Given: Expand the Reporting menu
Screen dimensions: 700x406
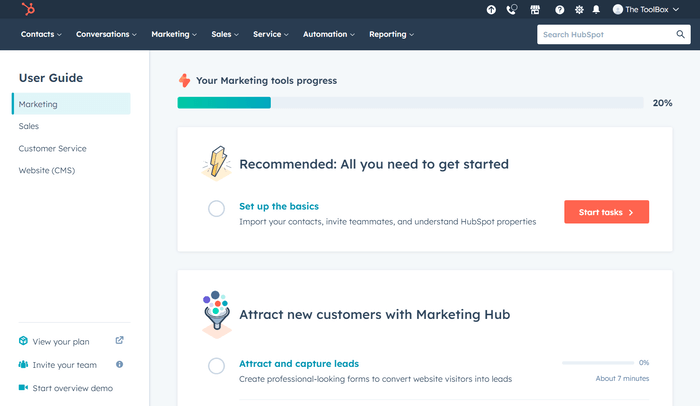Looking at the screenshot, I should 391,34.
